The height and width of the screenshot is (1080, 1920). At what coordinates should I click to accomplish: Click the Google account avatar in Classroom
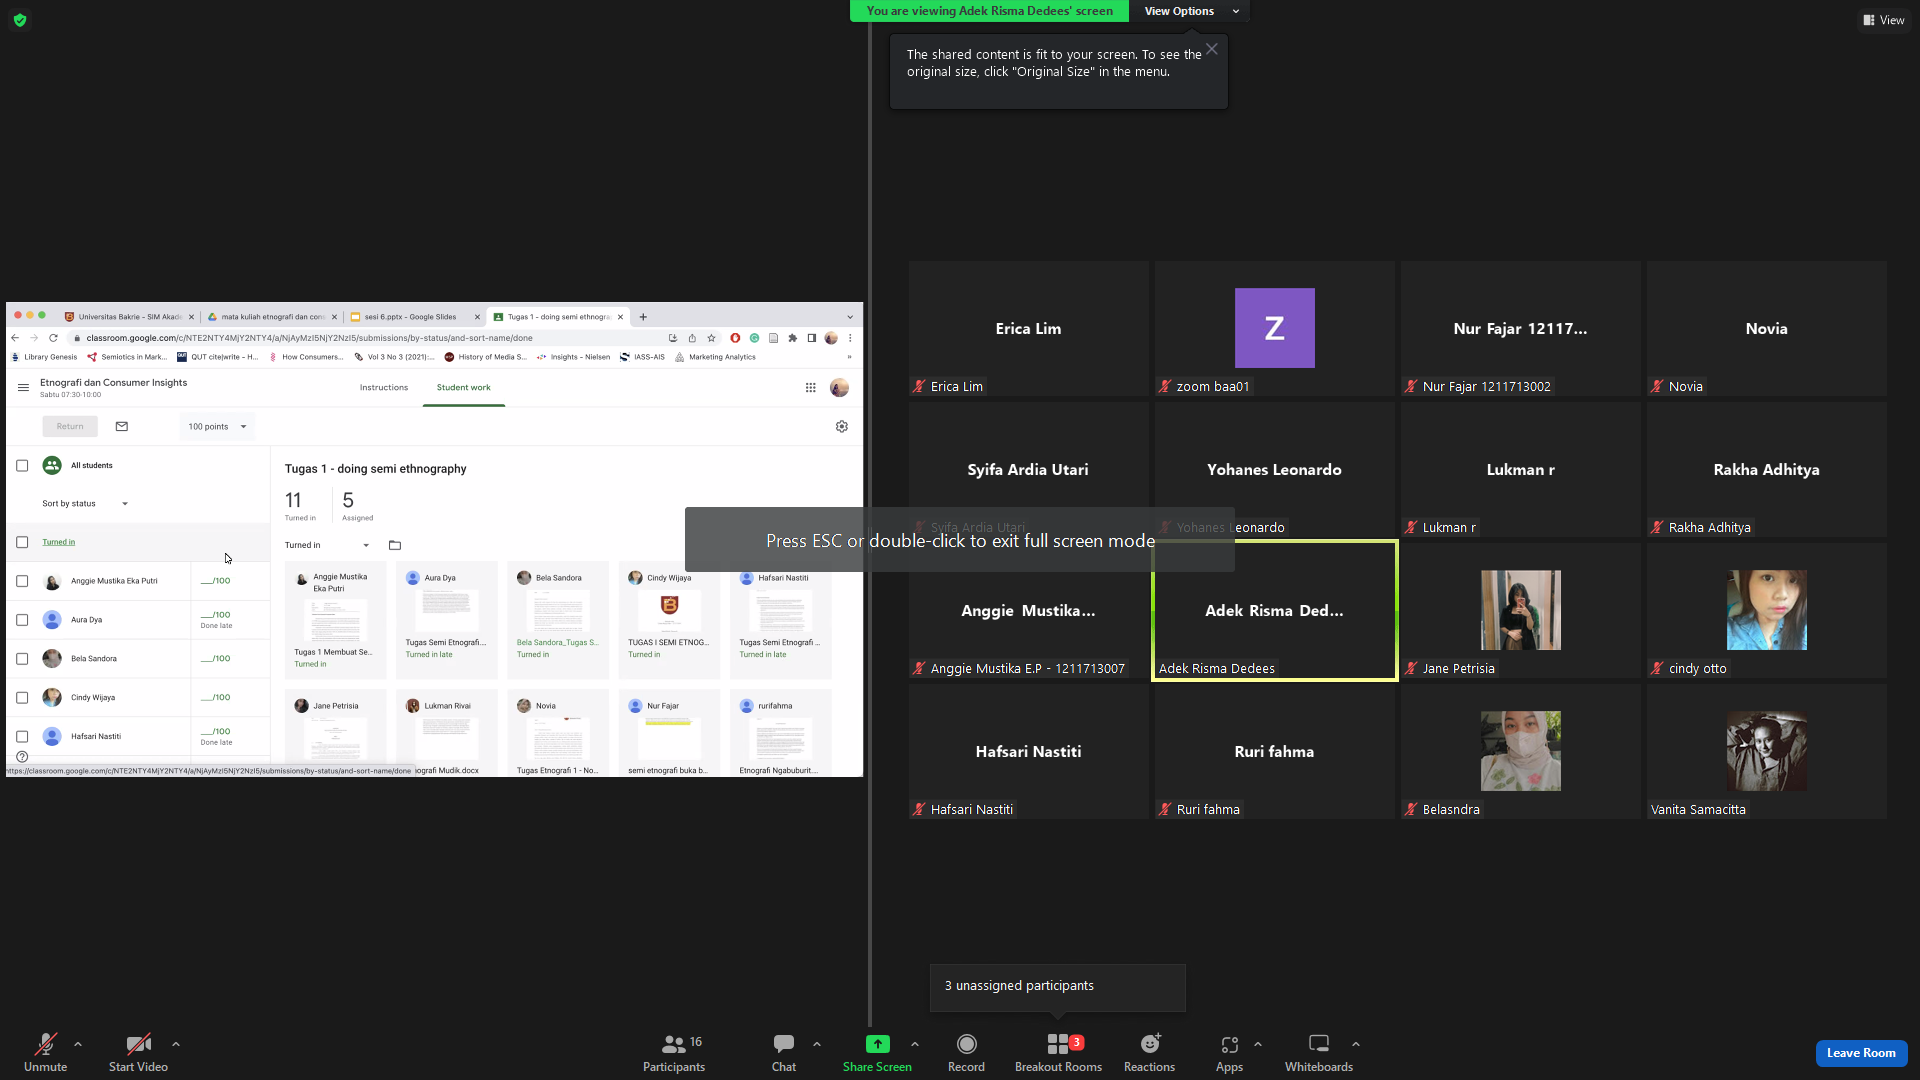point(840,388)
